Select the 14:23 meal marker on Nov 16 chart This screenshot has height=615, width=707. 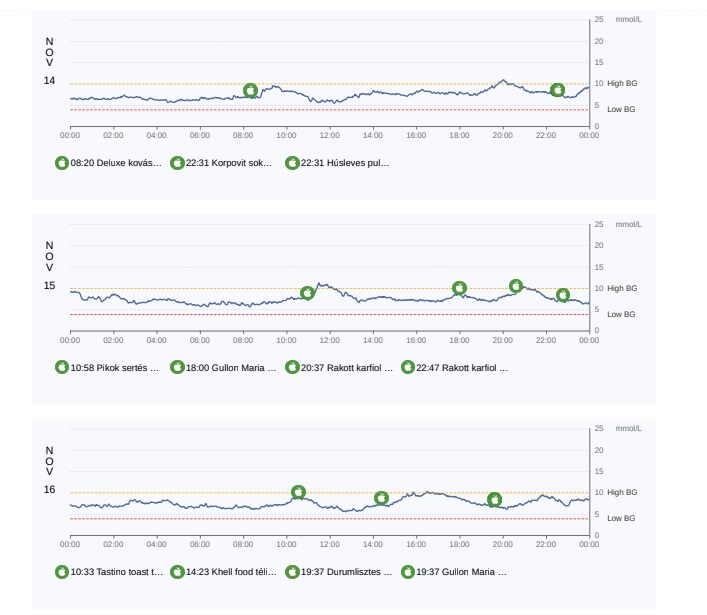(x=381, y=498)
